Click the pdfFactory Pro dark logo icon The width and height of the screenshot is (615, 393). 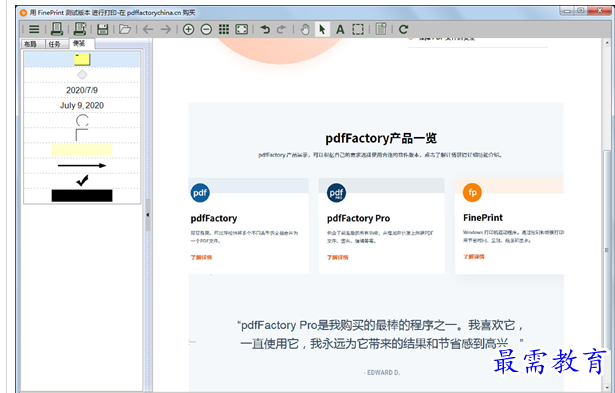click(x=337, y=193)
